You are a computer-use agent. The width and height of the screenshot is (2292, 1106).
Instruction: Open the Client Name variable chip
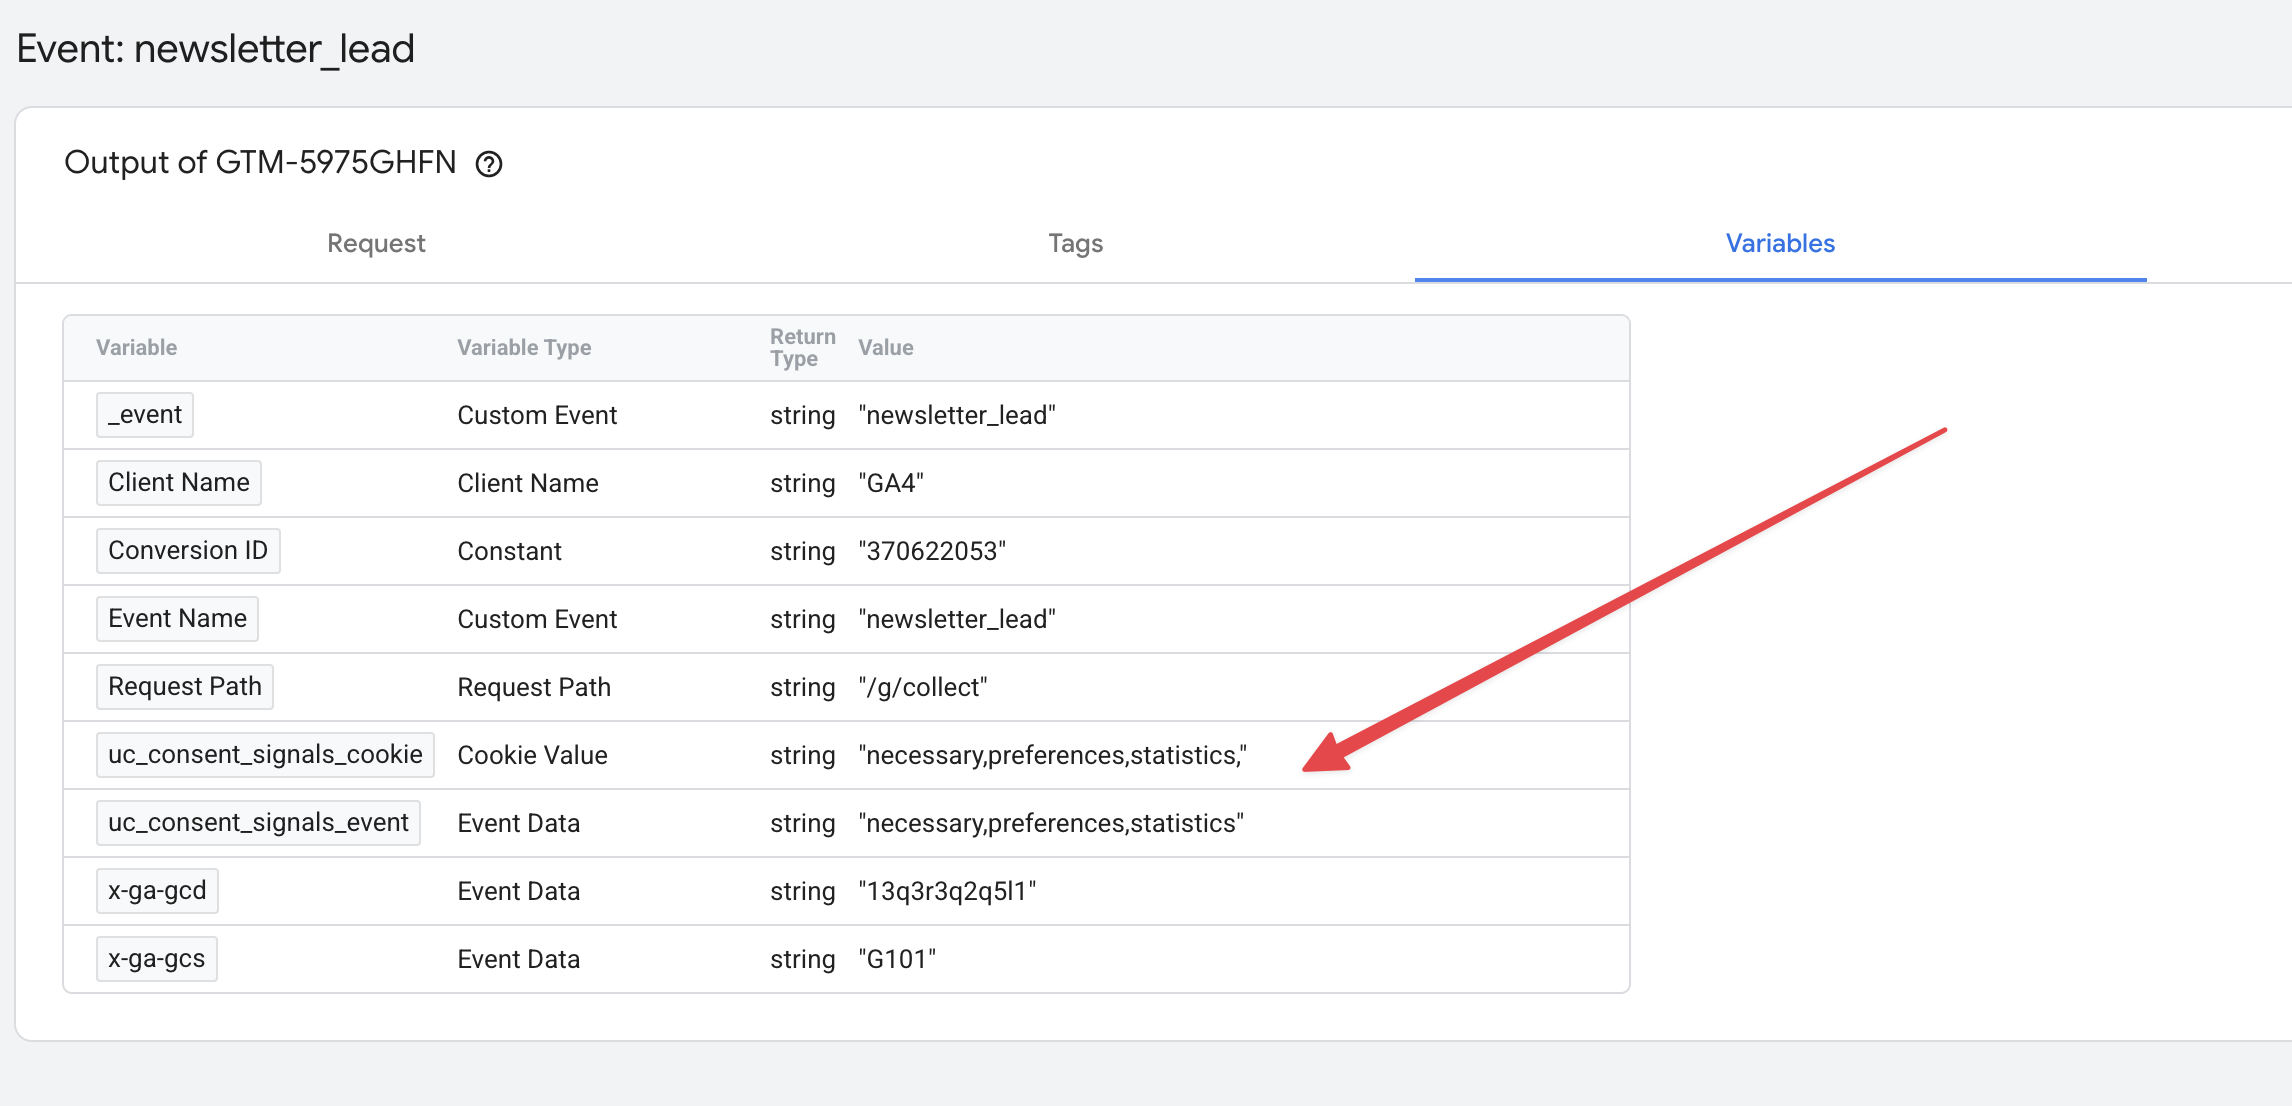(x=179, y=483)
